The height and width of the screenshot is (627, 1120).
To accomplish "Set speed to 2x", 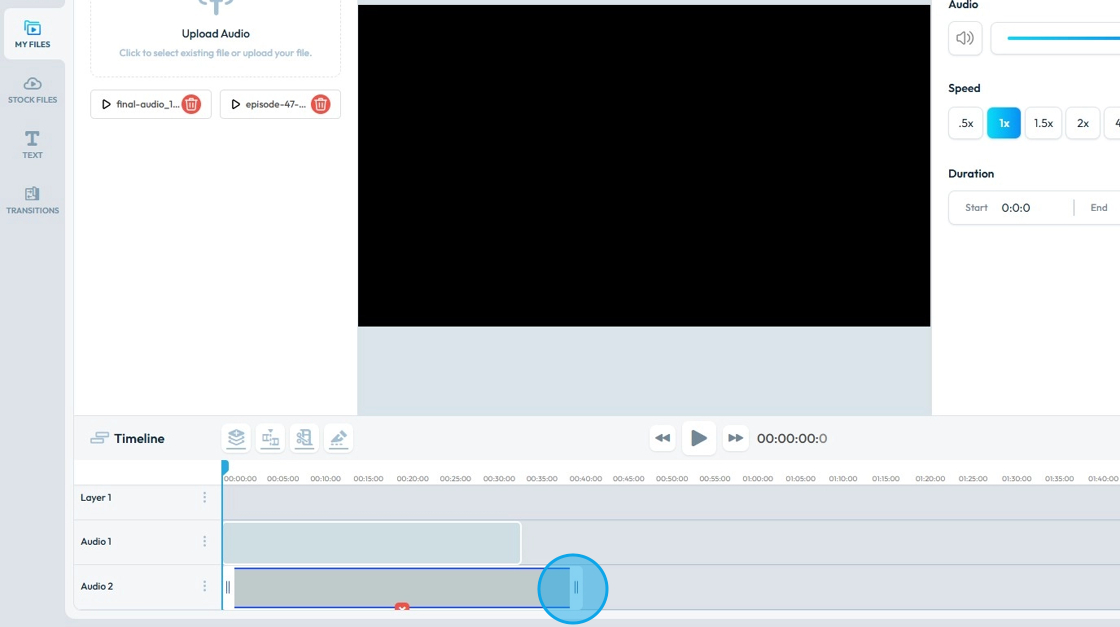I will [1083, 124].
